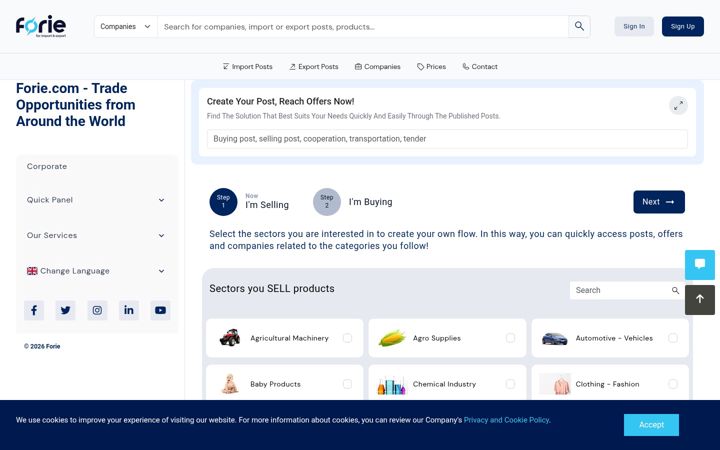This screenshot has height=450, width=720.
Task: Check the Chemical Industry checkbox
Action: click(x=510, y=384)
